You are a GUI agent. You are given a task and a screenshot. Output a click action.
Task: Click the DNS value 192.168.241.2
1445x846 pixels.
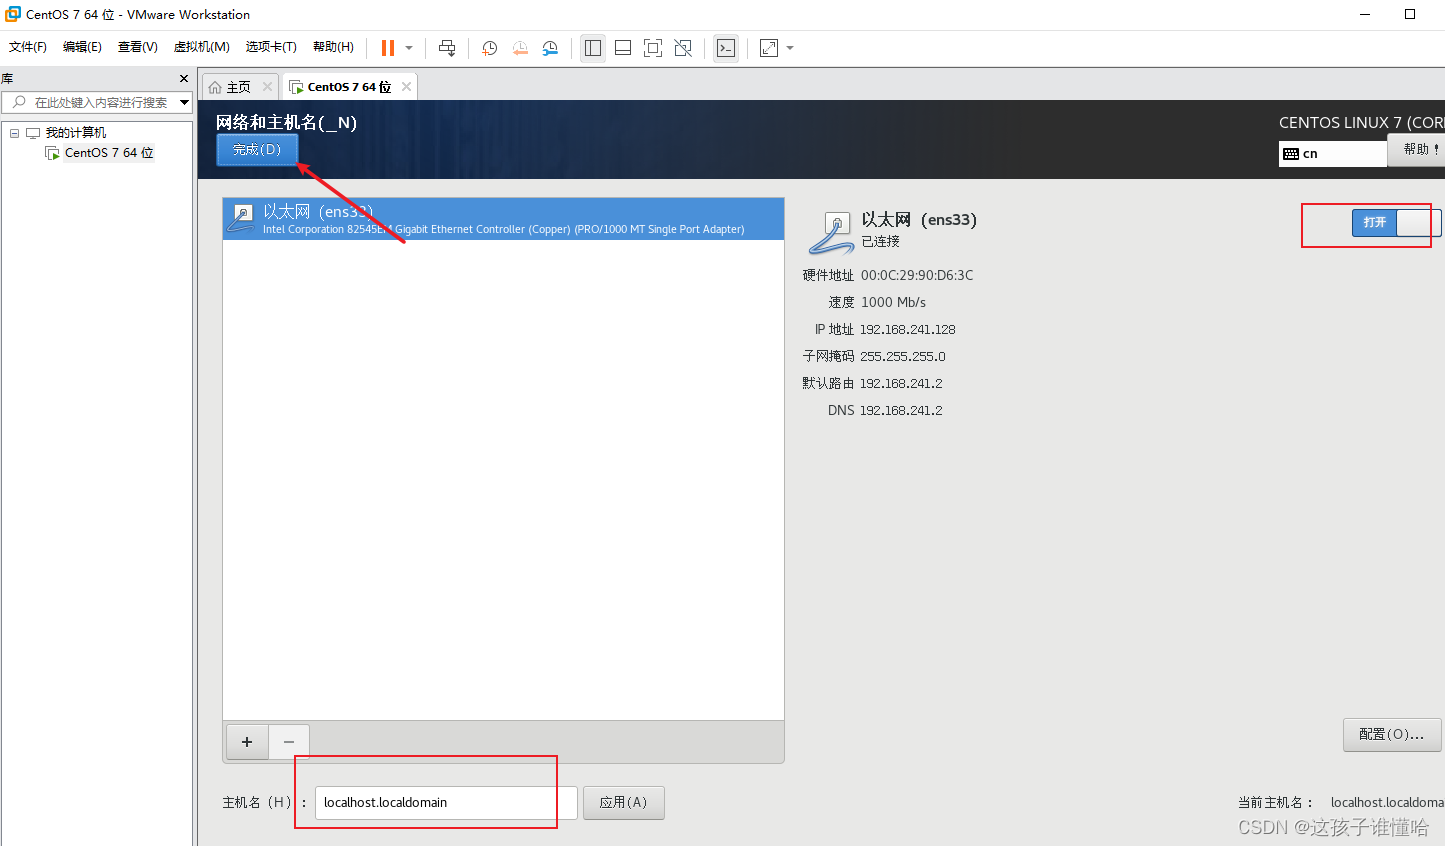901,410
